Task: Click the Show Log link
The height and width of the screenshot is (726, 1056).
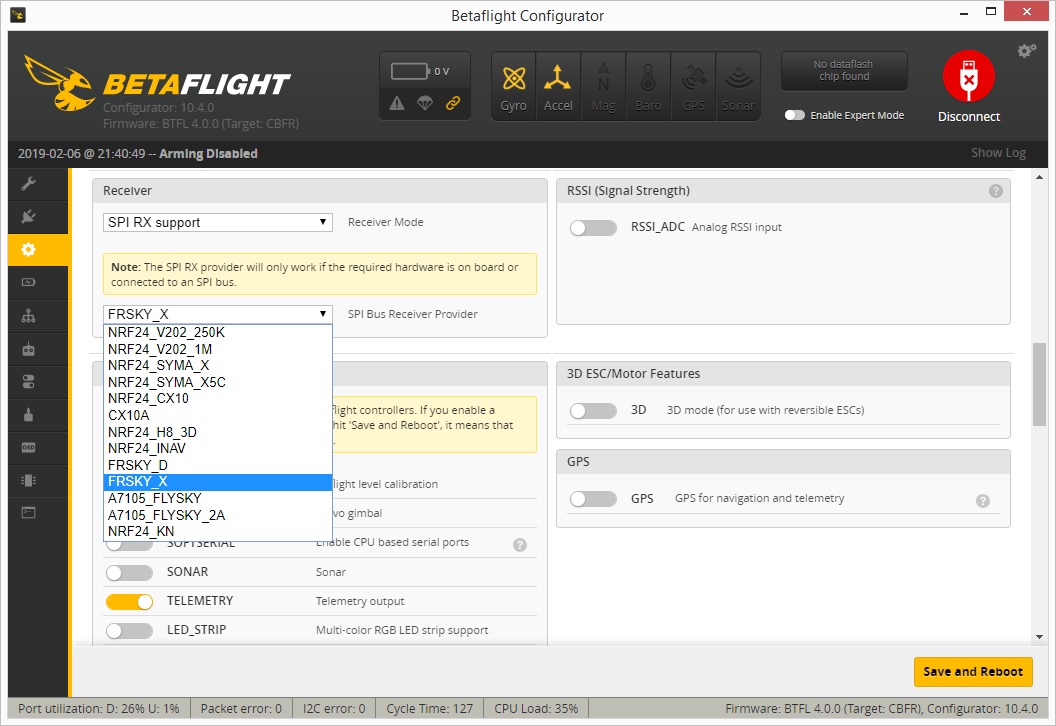Action: [998, 153]
